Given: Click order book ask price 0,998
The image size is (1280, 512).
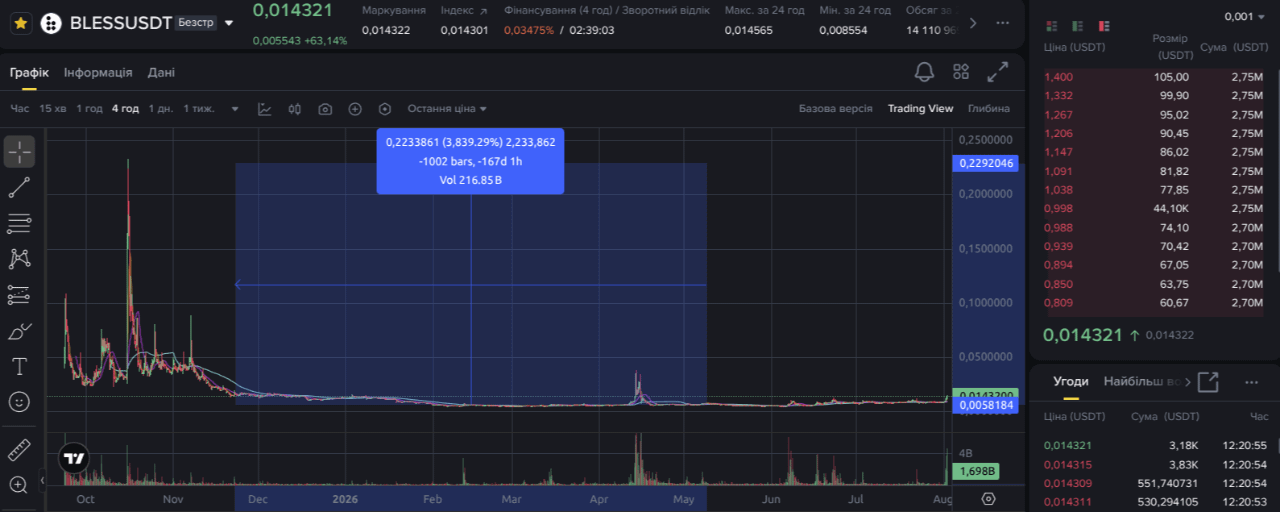Looking at the screenshot, I should pyautogui.click(x=1059, y=208).
